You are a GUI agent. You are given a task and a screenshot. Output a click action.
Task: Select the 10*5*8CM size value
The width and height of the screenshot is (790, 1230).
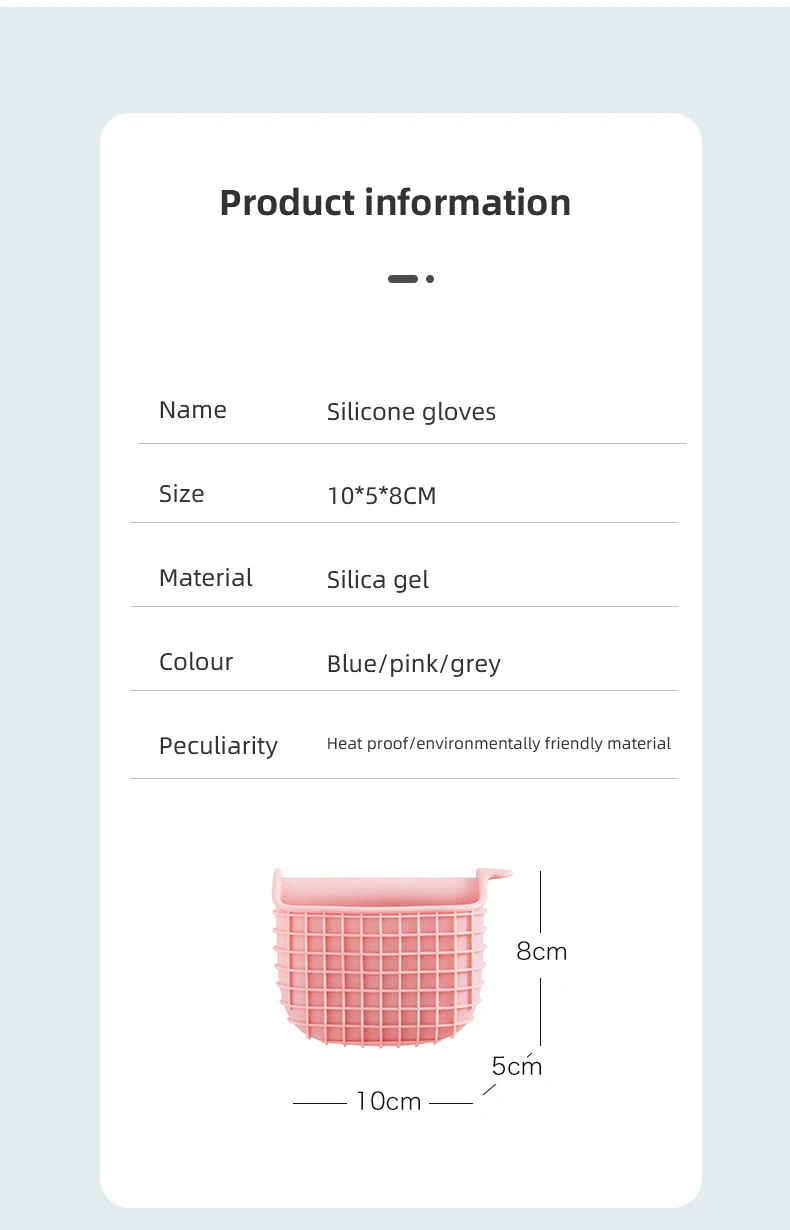tap(381, 496)
